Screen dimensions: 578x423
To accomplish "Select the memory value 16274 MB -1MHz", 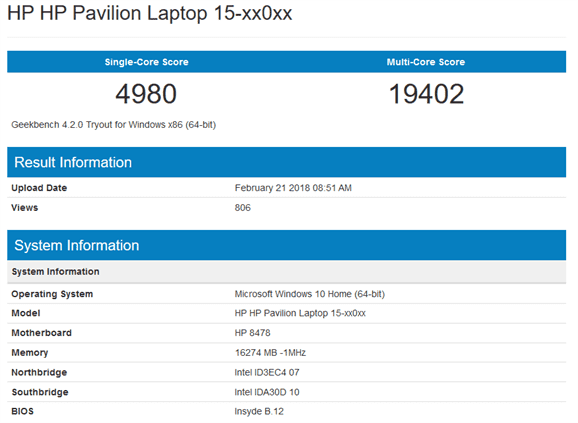I will (x=270, y=353).
